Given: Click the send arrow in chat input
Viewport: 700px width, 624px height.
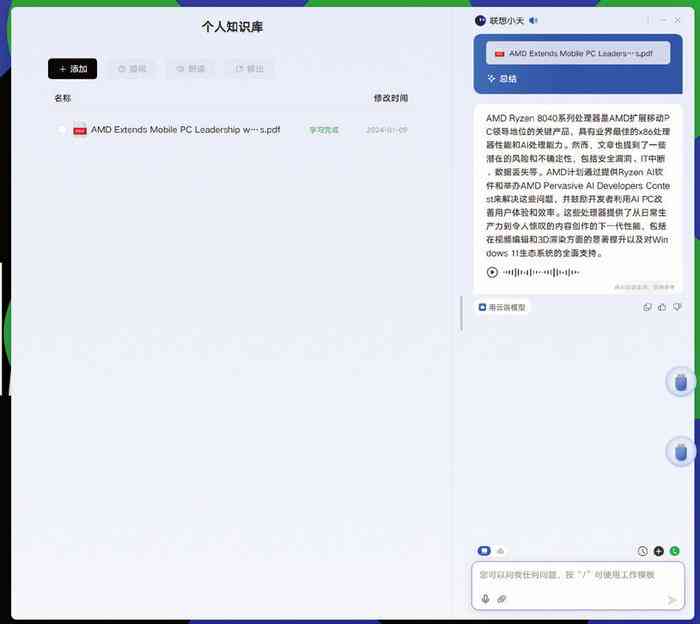Looking at the screenshot, I should (672, 599).
